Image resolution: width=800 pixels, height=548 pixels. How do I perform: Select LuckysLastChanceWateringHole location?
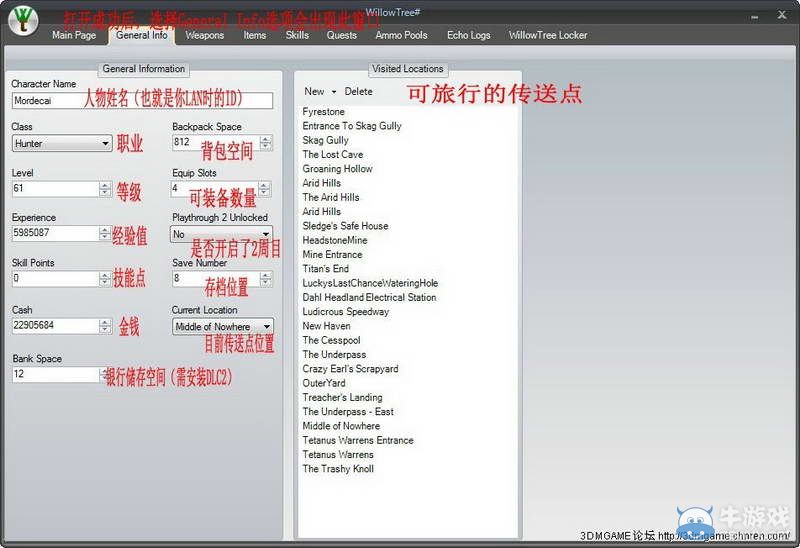(x=370, y=283)
